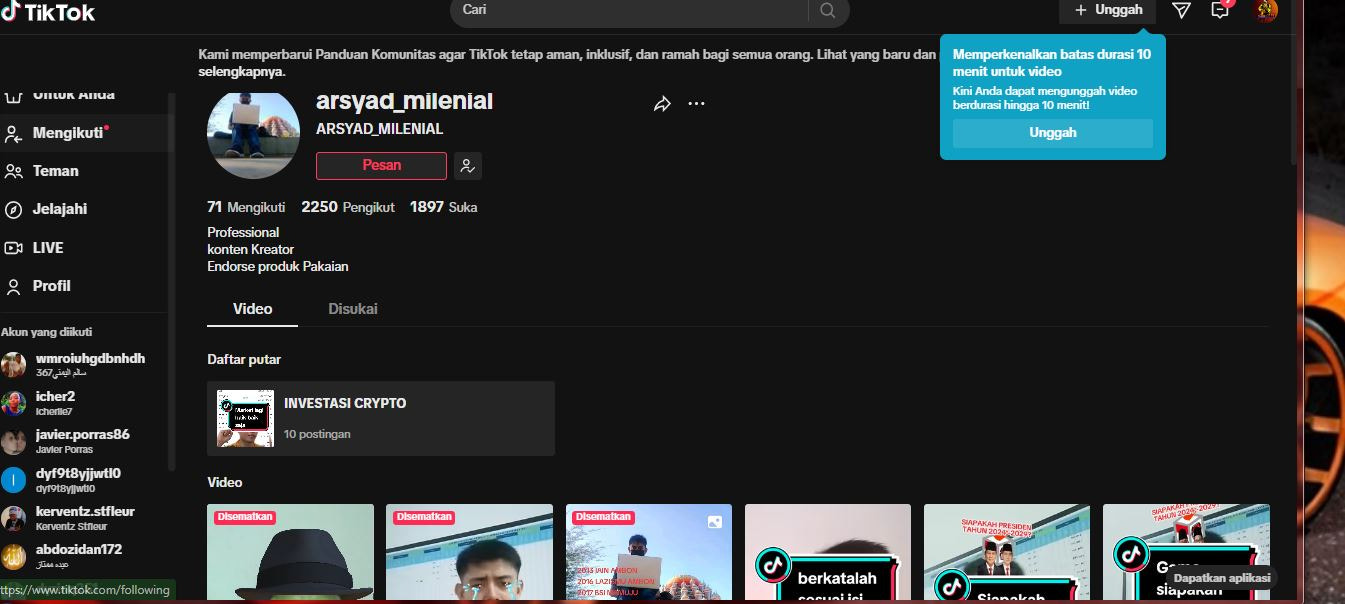Open the three-dots more options
Image resolution: width=1345 pixels, height=604 pixels.
(x=697, y=104)
